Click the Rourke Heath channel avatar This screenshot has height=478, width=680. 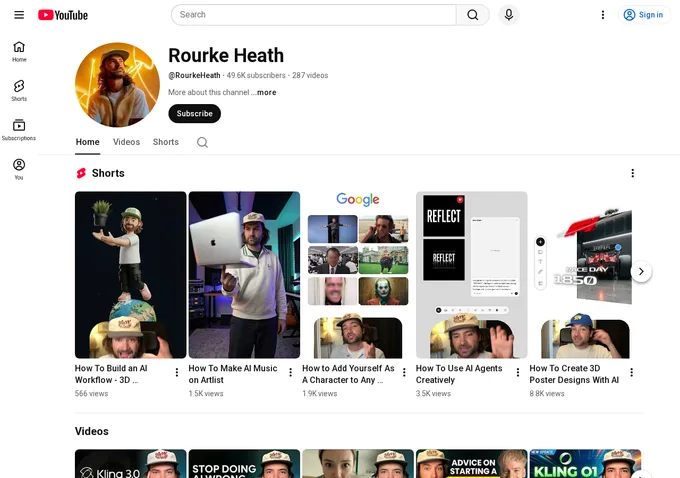[117, 85]
